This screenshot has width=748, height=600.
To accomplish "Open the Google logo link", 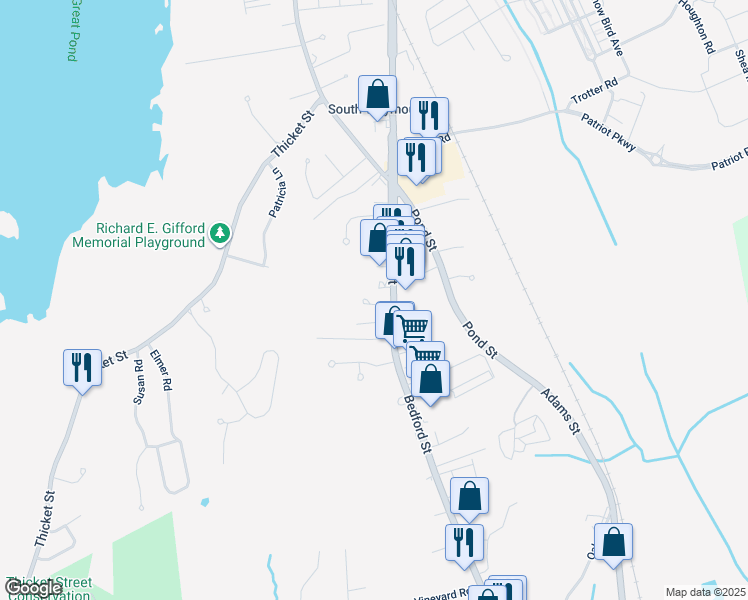I will 33,588.
